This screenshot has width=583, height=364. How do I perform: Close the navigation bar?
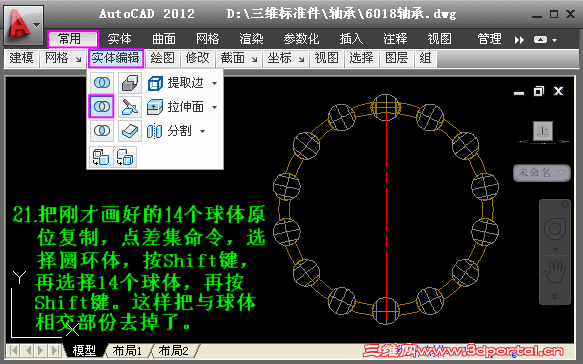pos(565,204)
